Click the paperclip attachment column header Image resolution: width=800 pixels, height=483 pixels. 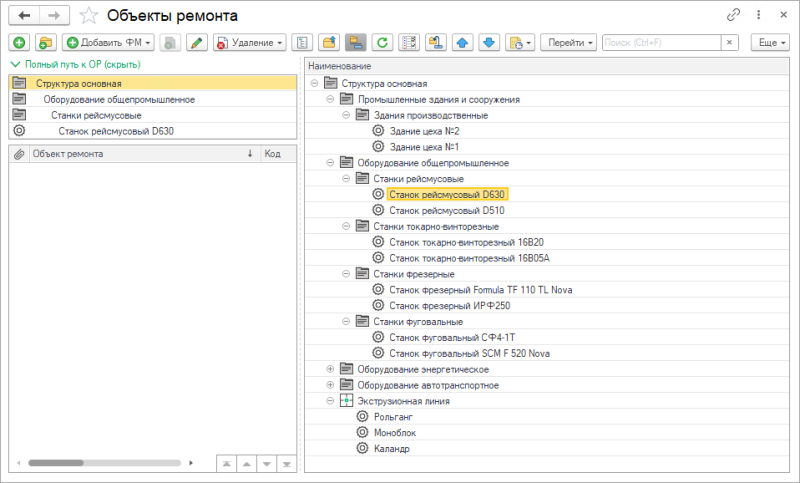coord(19,154)
